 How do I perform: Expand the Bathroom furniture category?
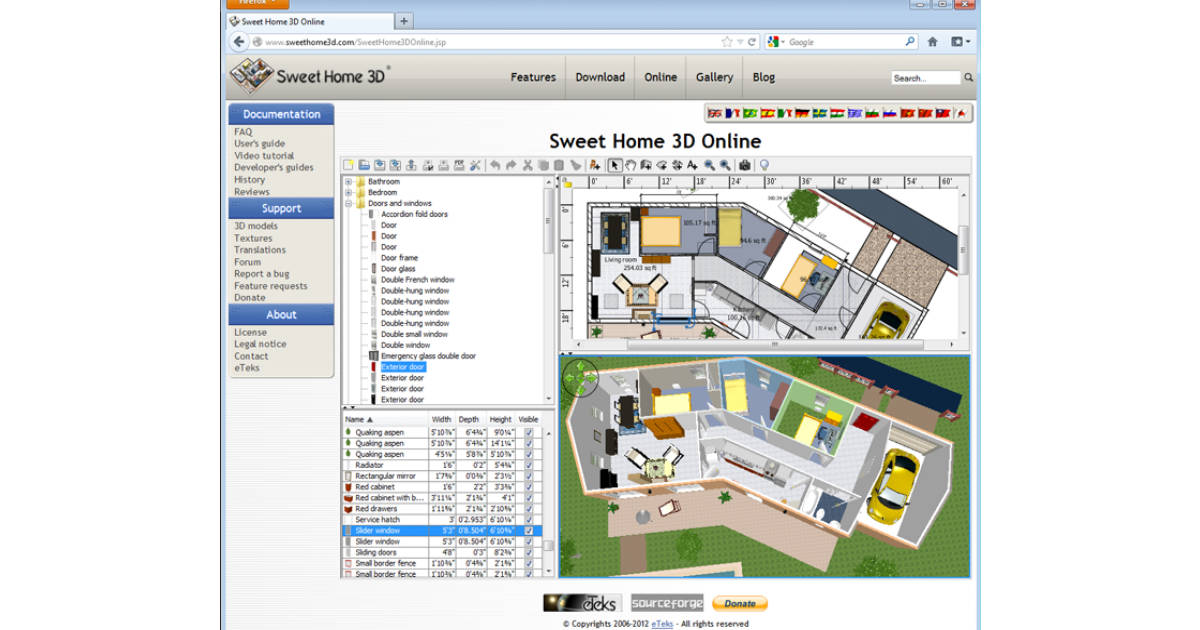pyautogui.click(x=348, y=181)
